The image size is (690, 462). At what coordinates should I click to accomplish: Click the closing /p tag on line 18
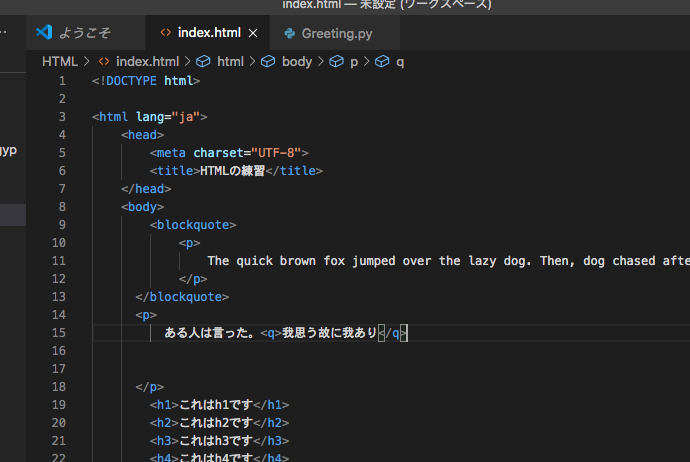150,387
